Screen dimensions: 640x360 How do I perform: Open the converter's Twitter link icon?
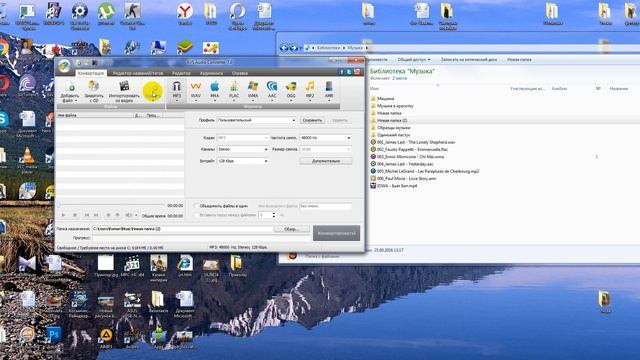click(349, 72)
